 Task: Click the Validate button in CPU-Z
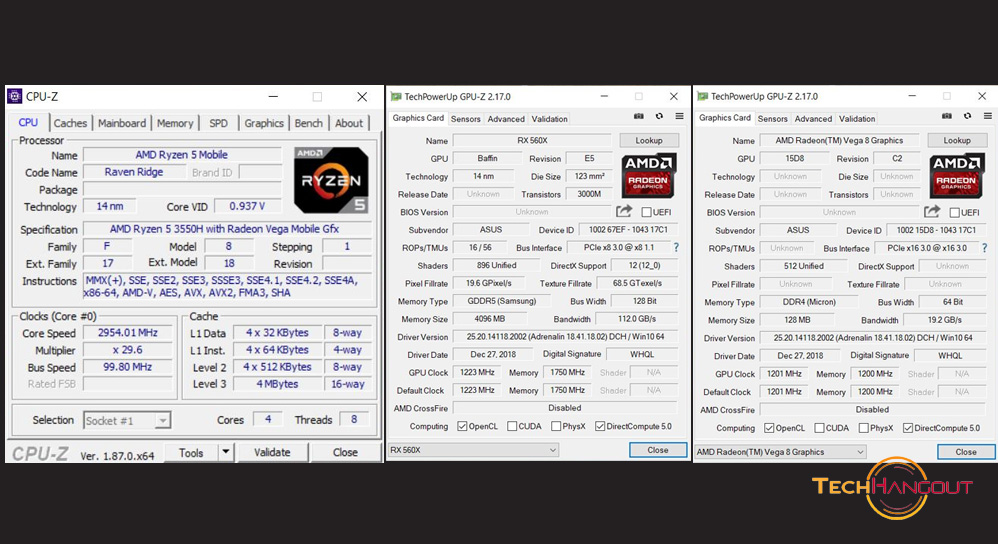[272, 452]
